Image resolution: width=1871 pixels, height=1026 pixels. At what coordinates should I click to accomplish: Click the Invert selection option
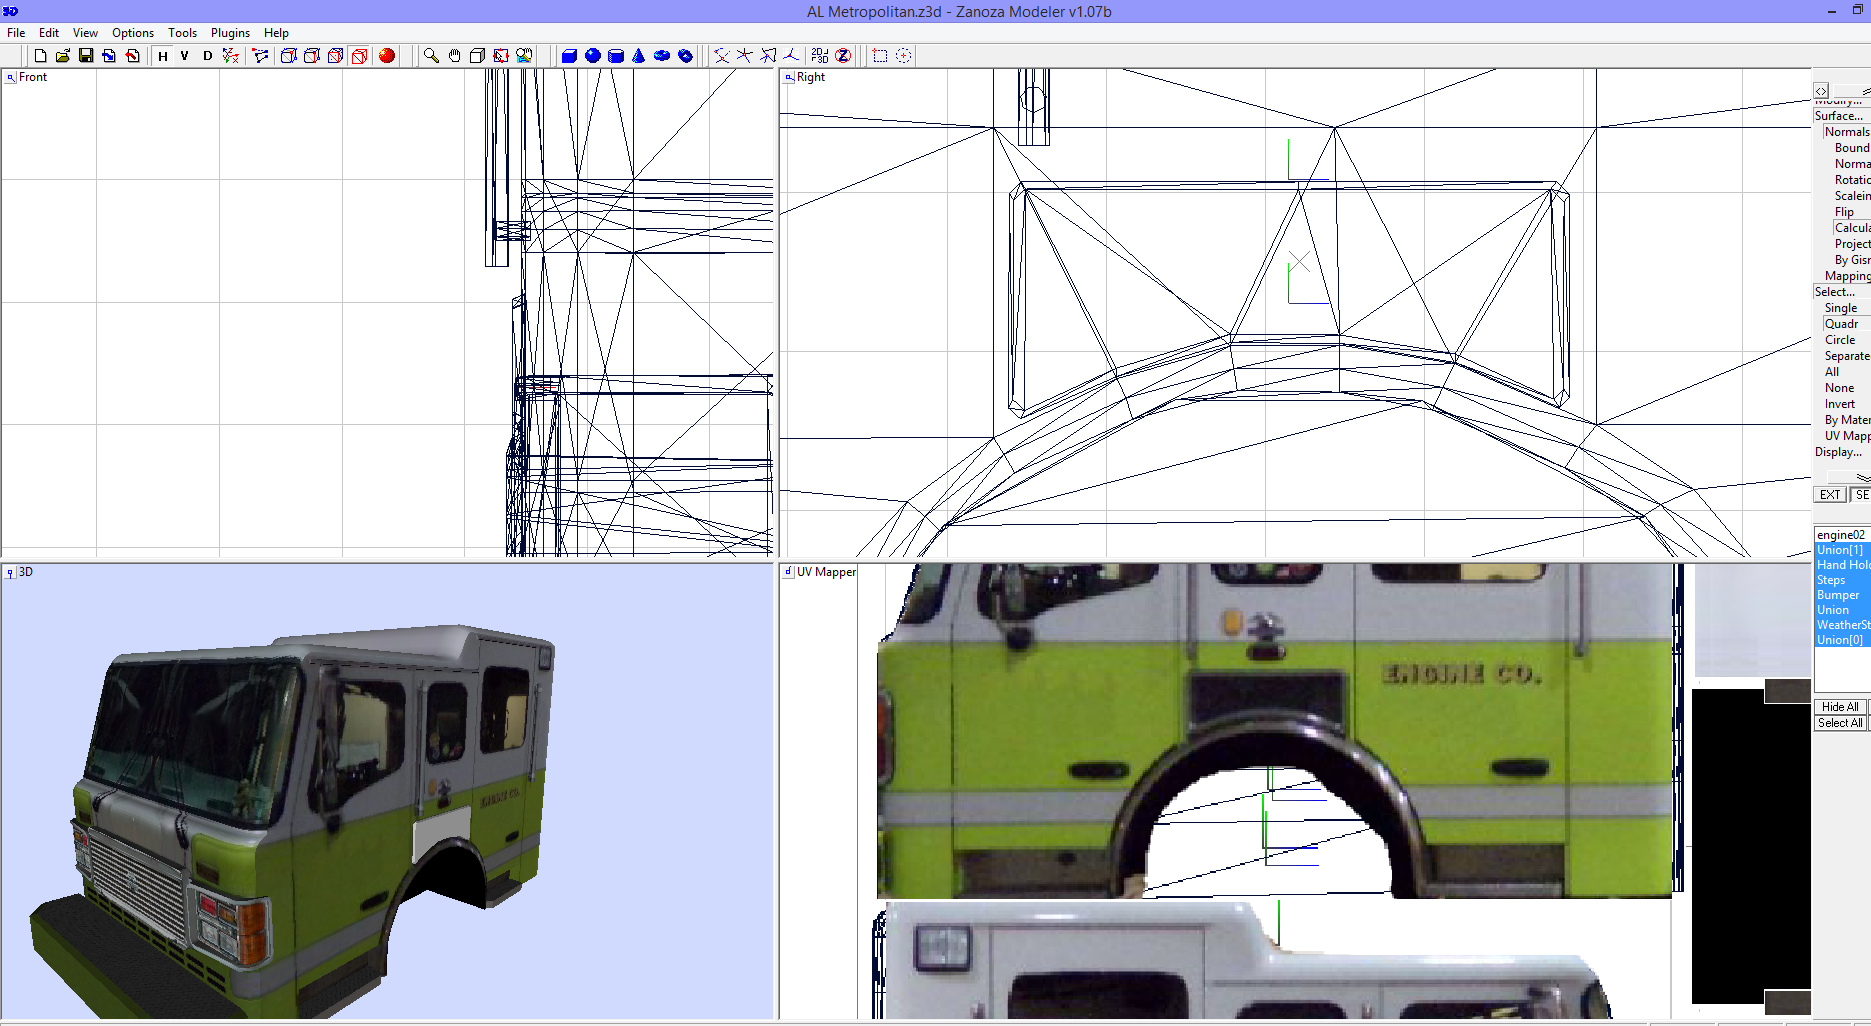(x=1839, y=403)
